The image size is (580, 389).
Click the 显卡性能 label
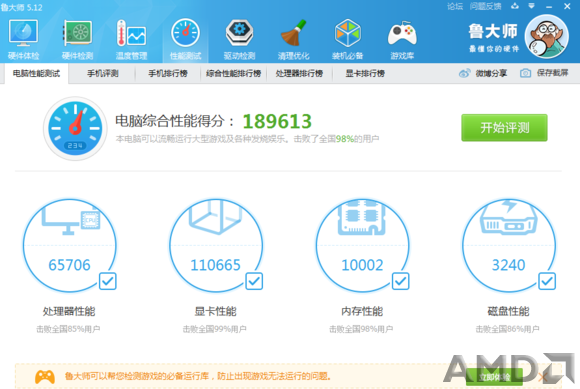pos(216,311)
